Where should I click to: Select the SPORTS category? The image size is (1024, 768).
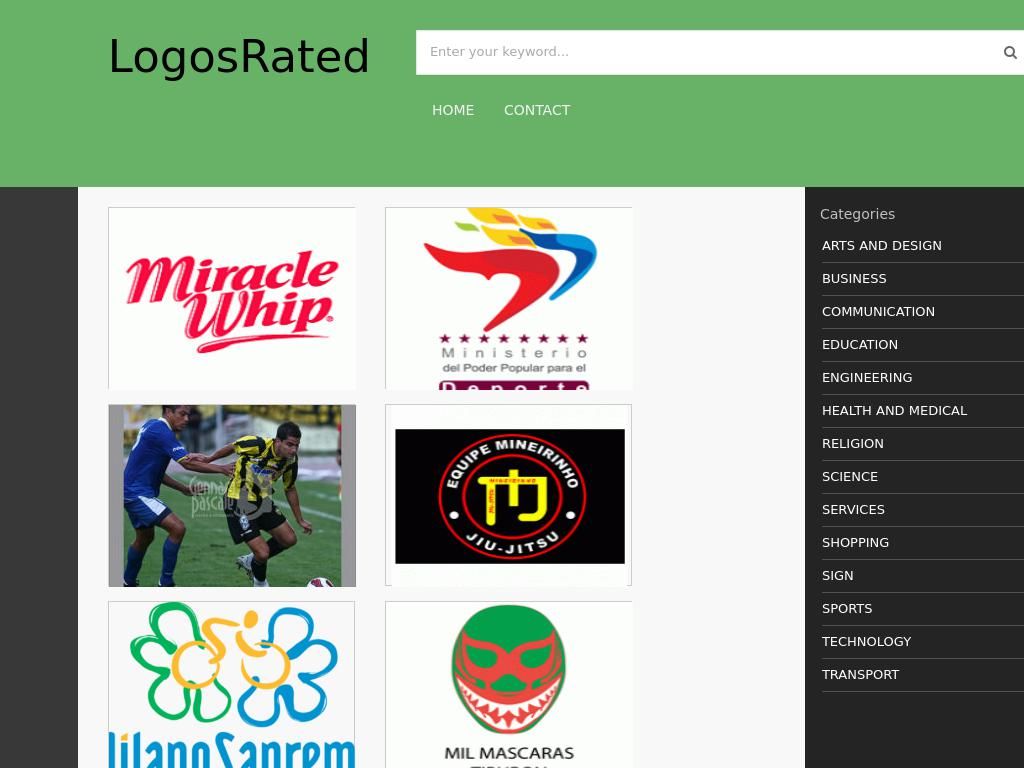tap(846, 609)
